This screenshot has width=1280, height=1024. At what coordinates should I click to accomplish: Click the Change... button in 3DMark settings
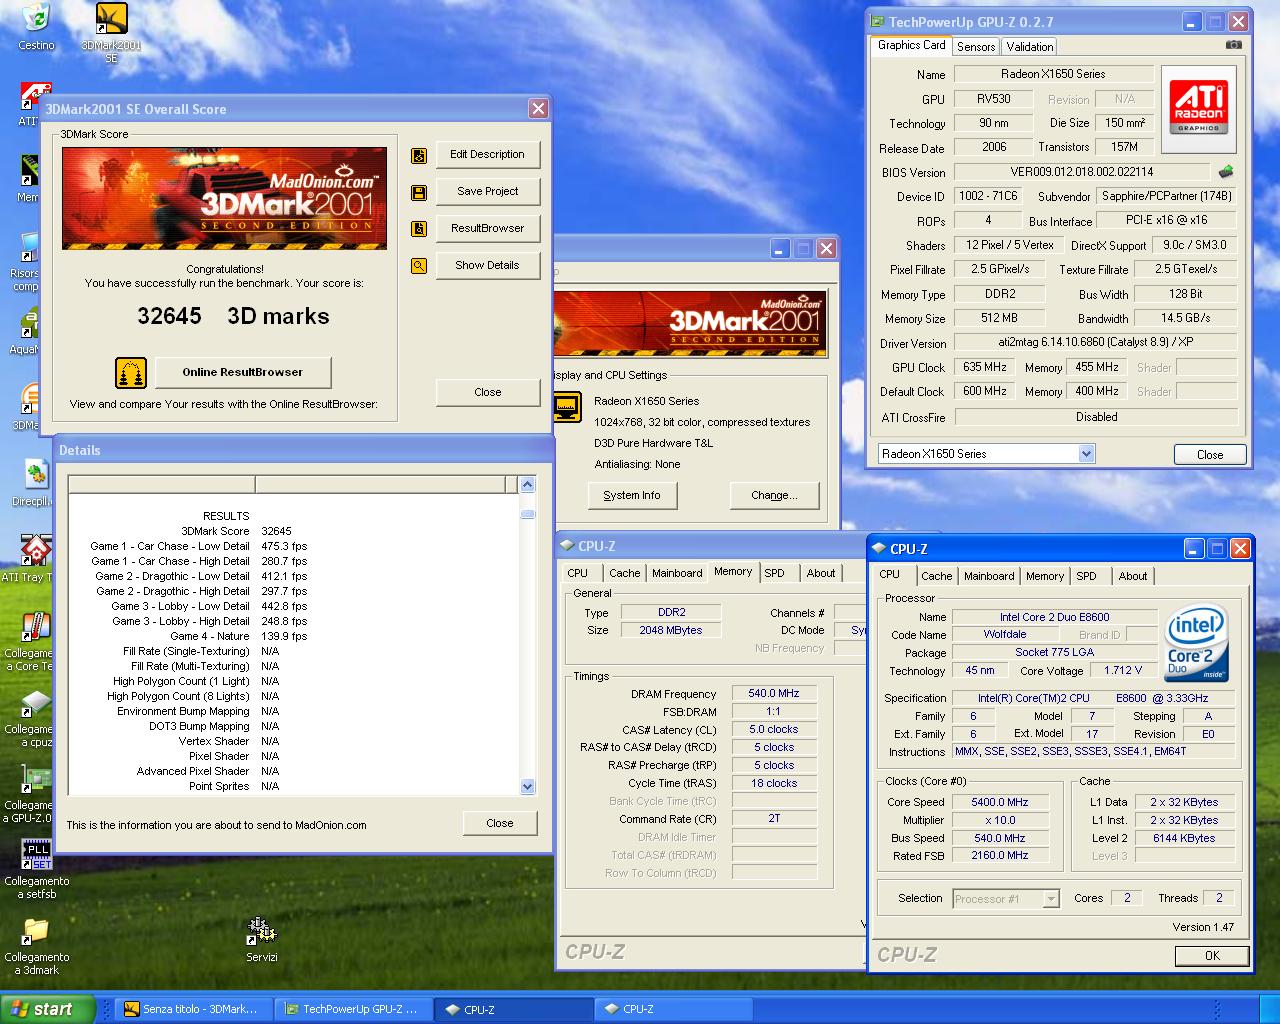tap(774, 495)
